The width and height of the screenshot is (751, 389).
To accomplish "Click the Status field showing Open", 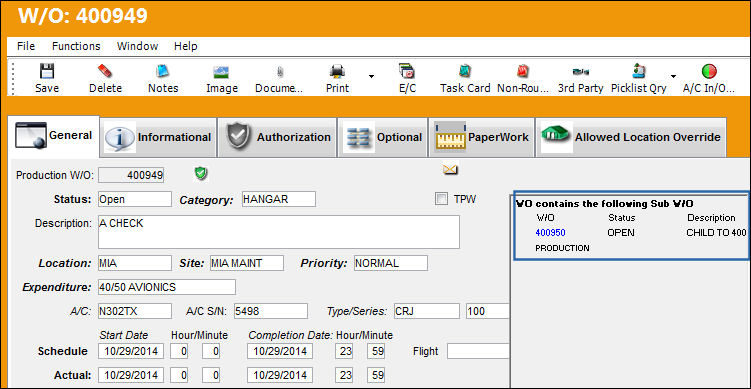I will pyautogui.click(x=135, y=199).
